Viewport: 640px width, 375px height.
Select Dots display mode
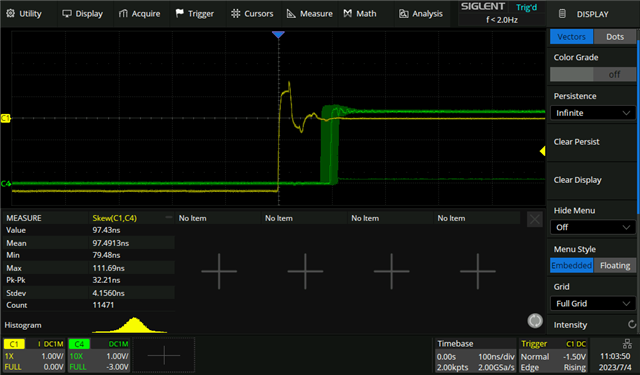tap(615, 37)
